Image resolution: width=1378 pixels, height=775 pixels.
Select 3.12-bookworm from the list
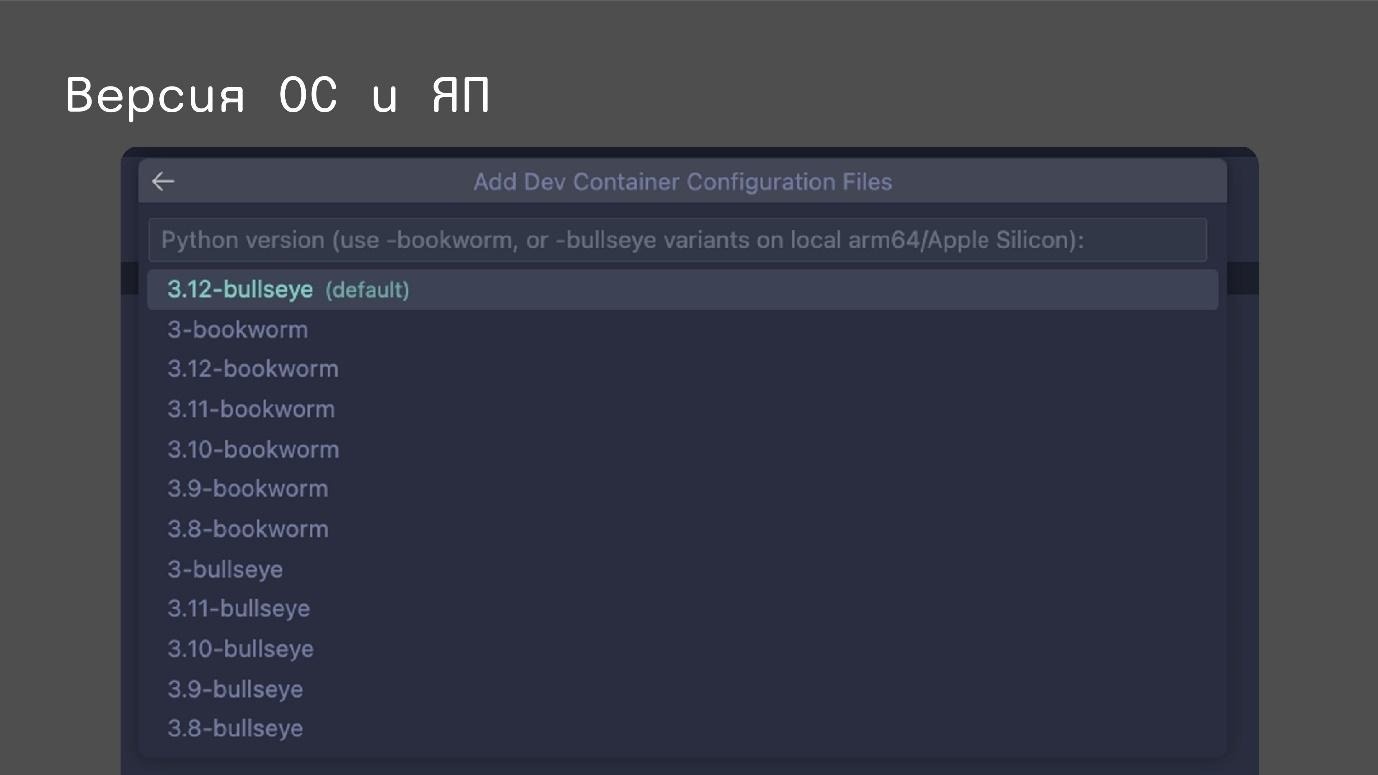[x=252, y=369]
